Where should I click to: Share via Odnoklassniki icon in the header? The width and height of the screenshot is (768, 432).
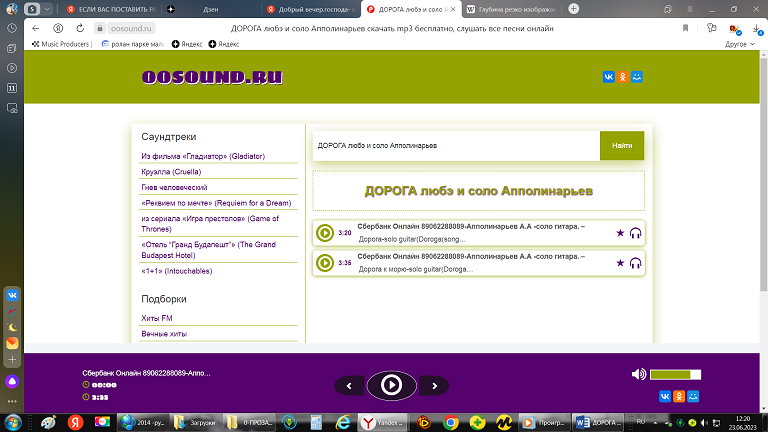623,77
